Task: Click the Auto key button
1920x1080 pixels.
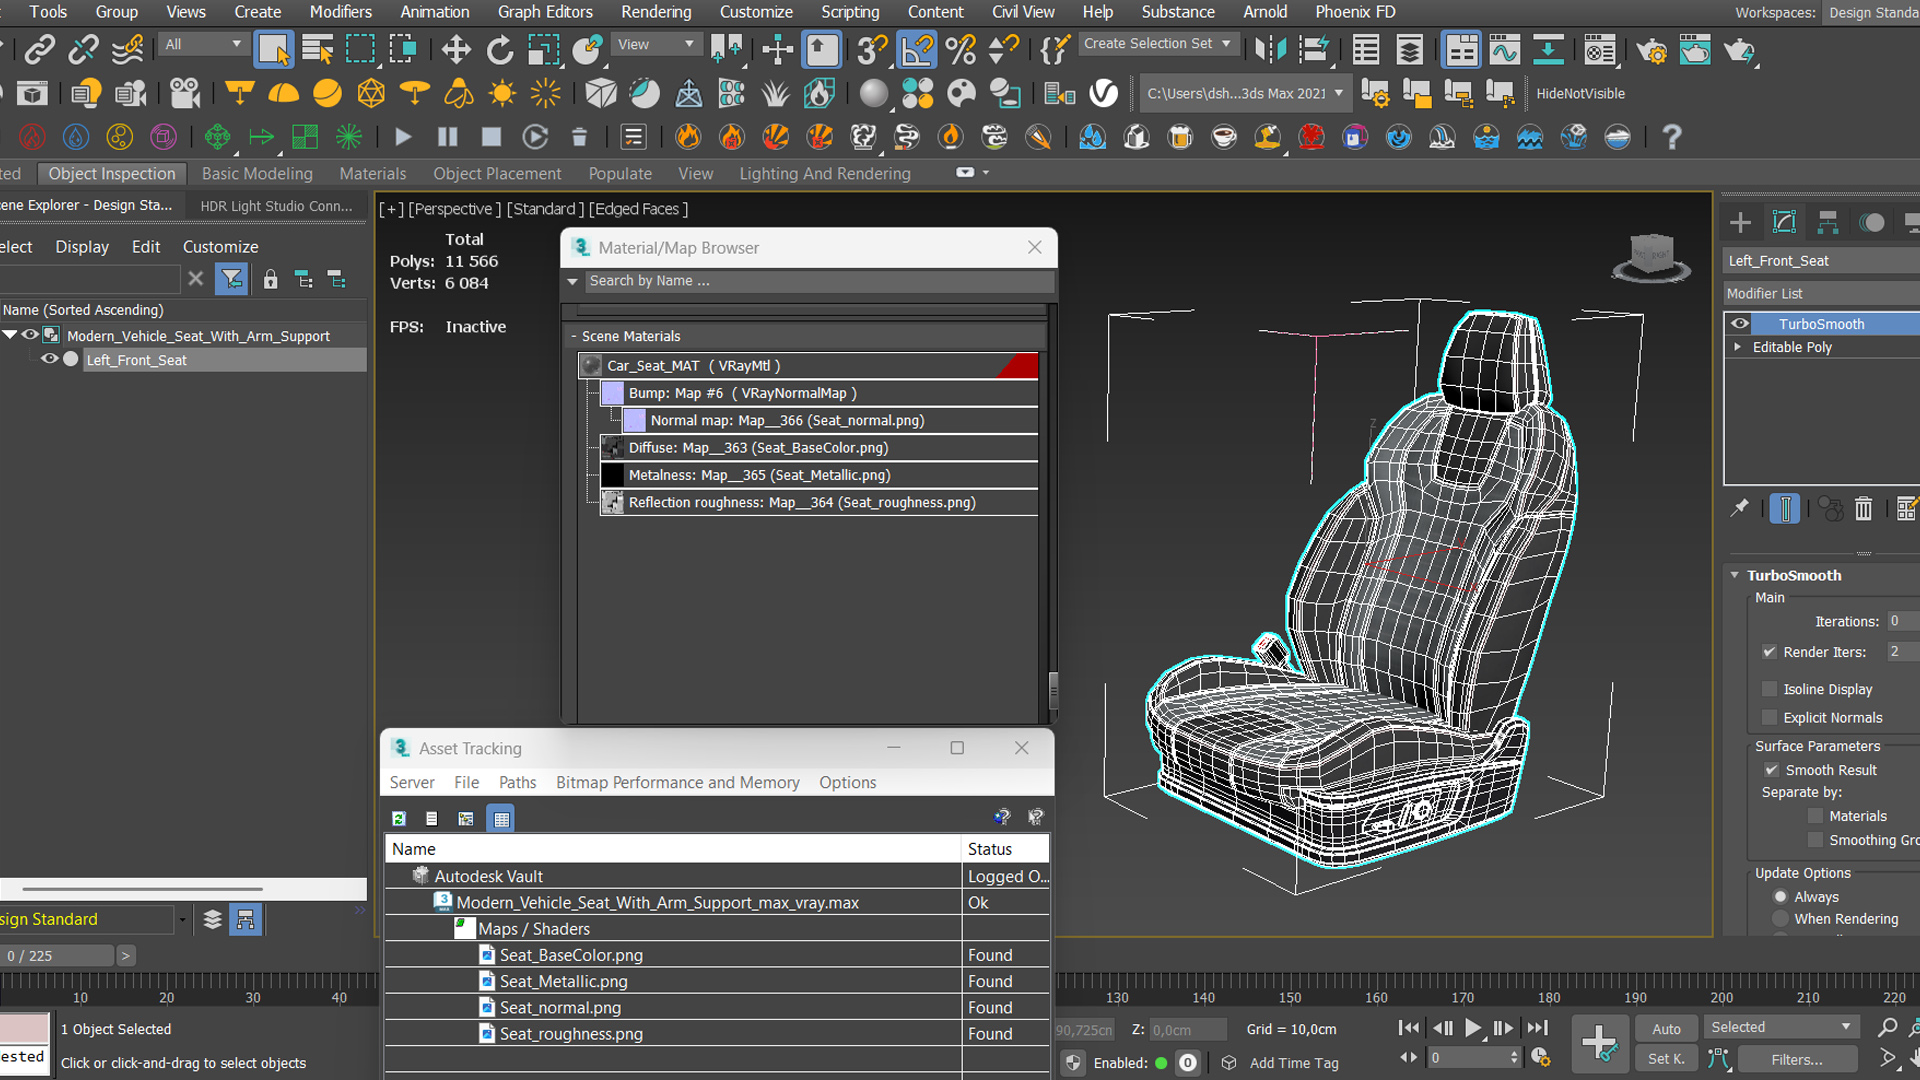Action: point(1666,1028)
